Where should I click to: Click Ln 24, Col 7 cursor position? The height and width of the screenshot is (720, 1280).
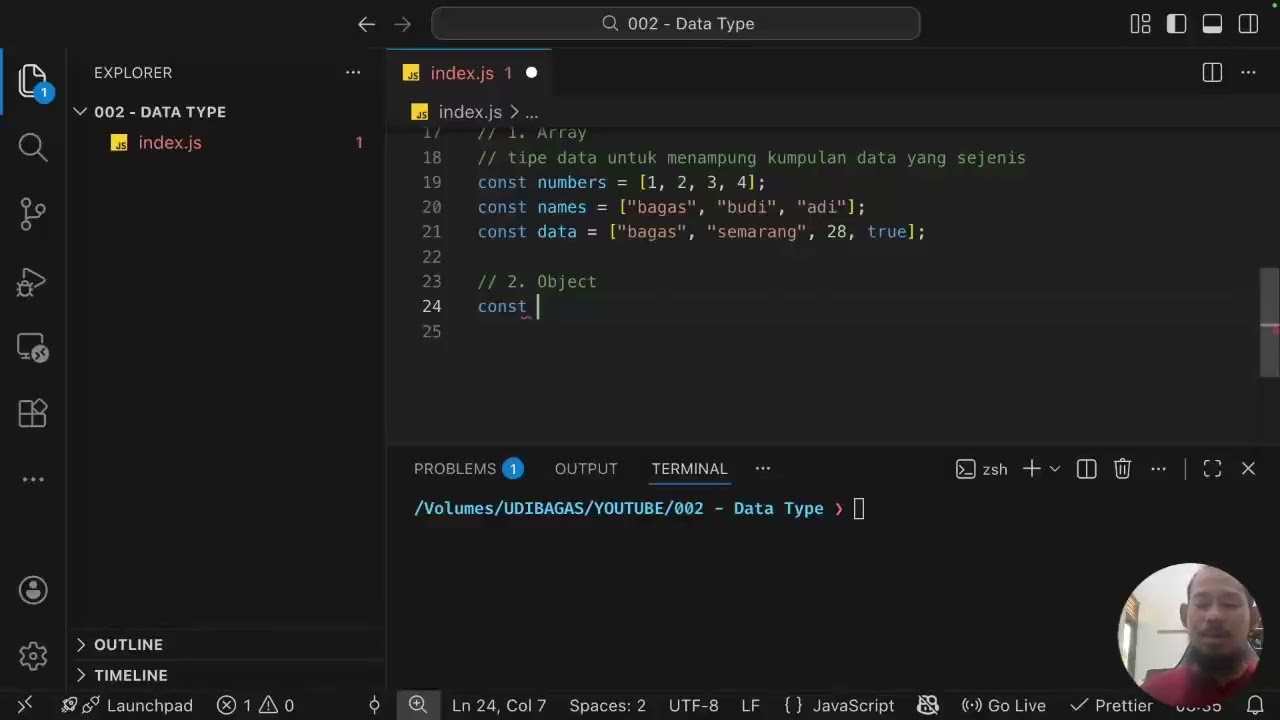499,705
